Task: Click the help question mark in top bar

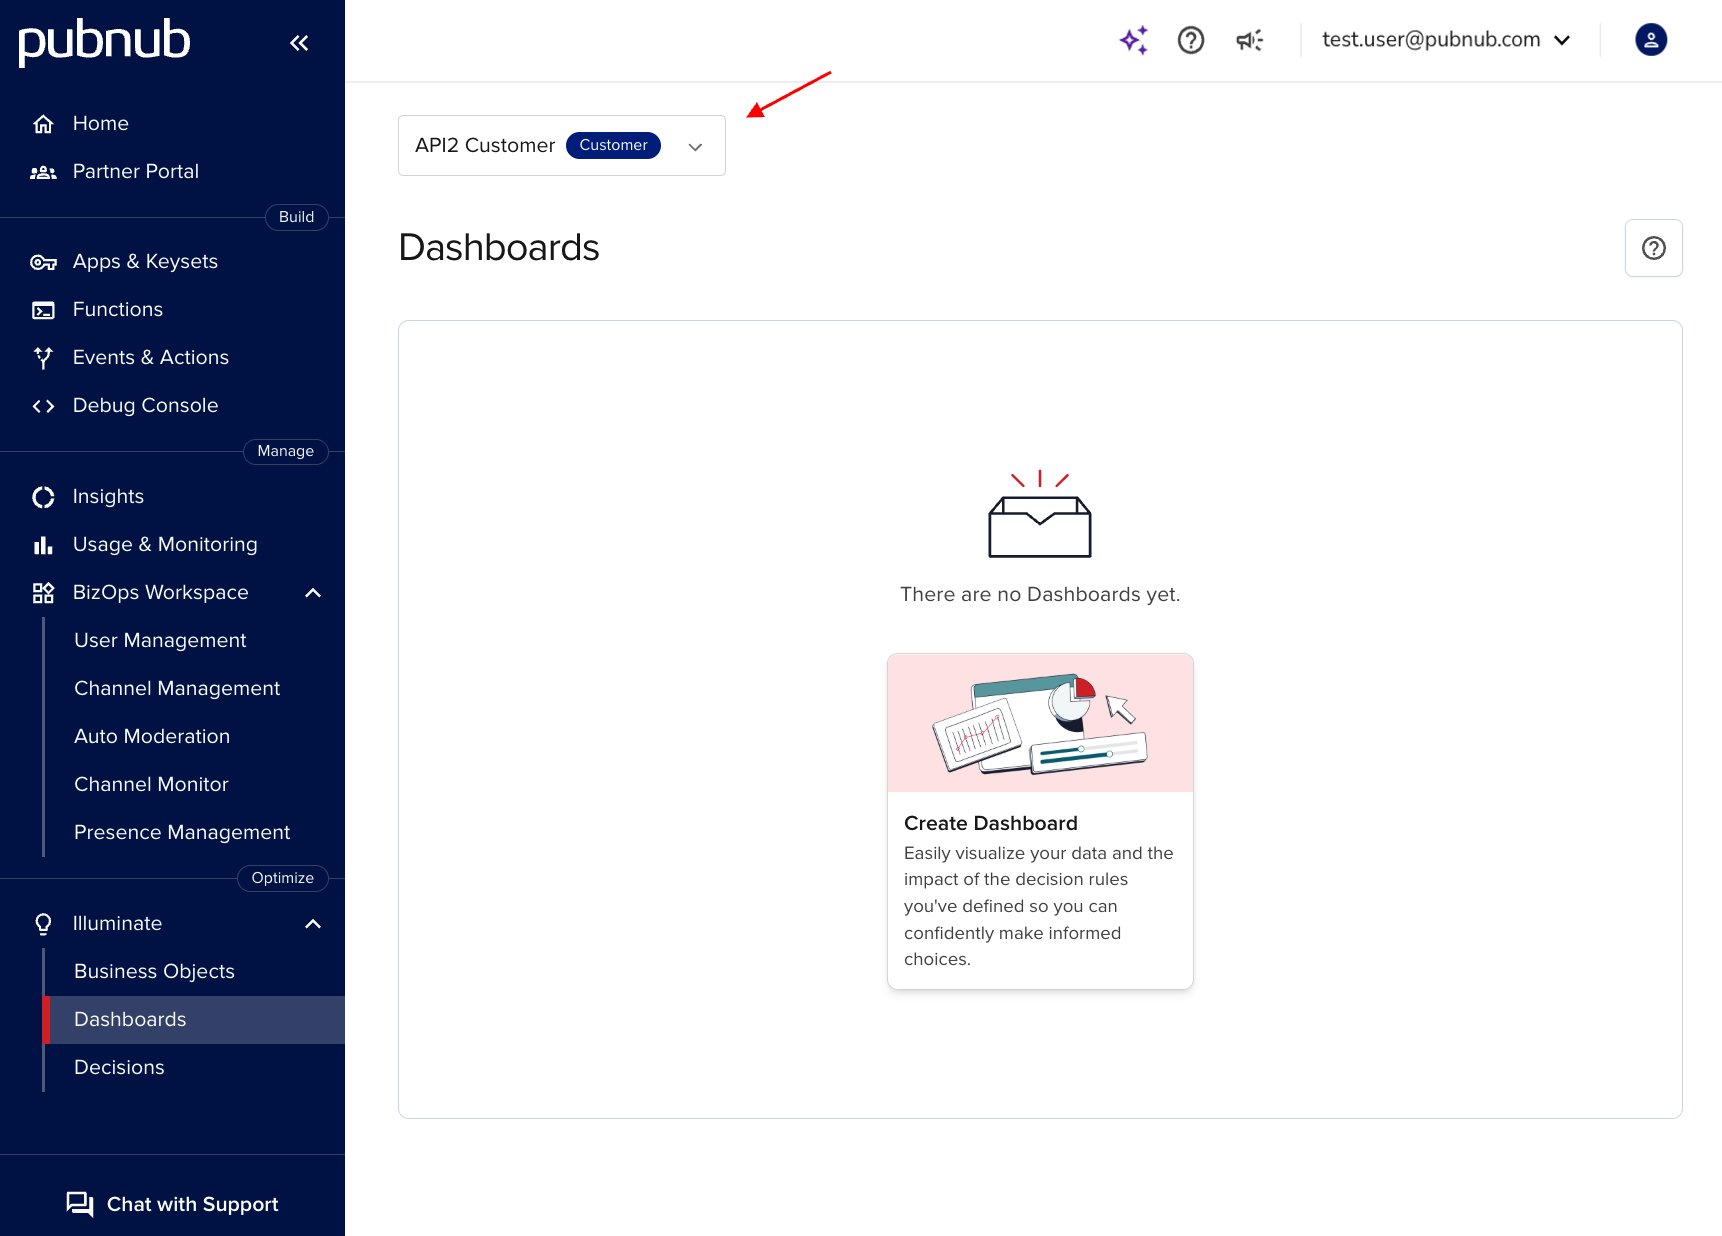Action: tap(1190, 40)
